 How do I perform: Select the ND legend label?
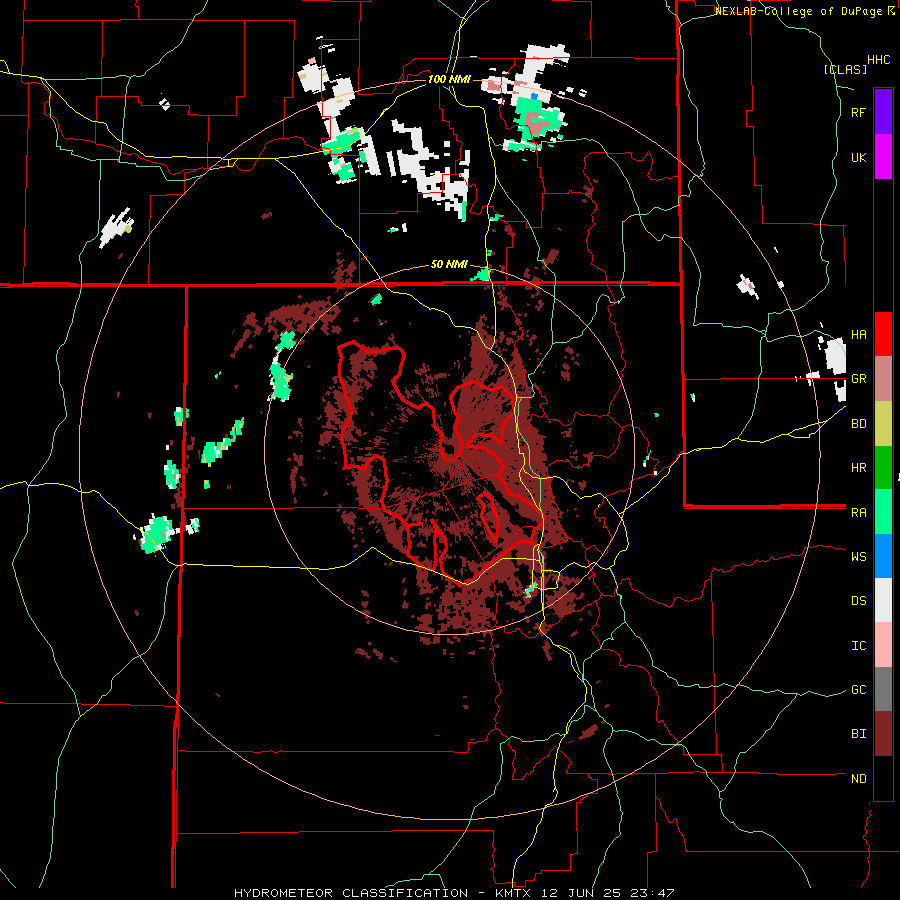858,779
